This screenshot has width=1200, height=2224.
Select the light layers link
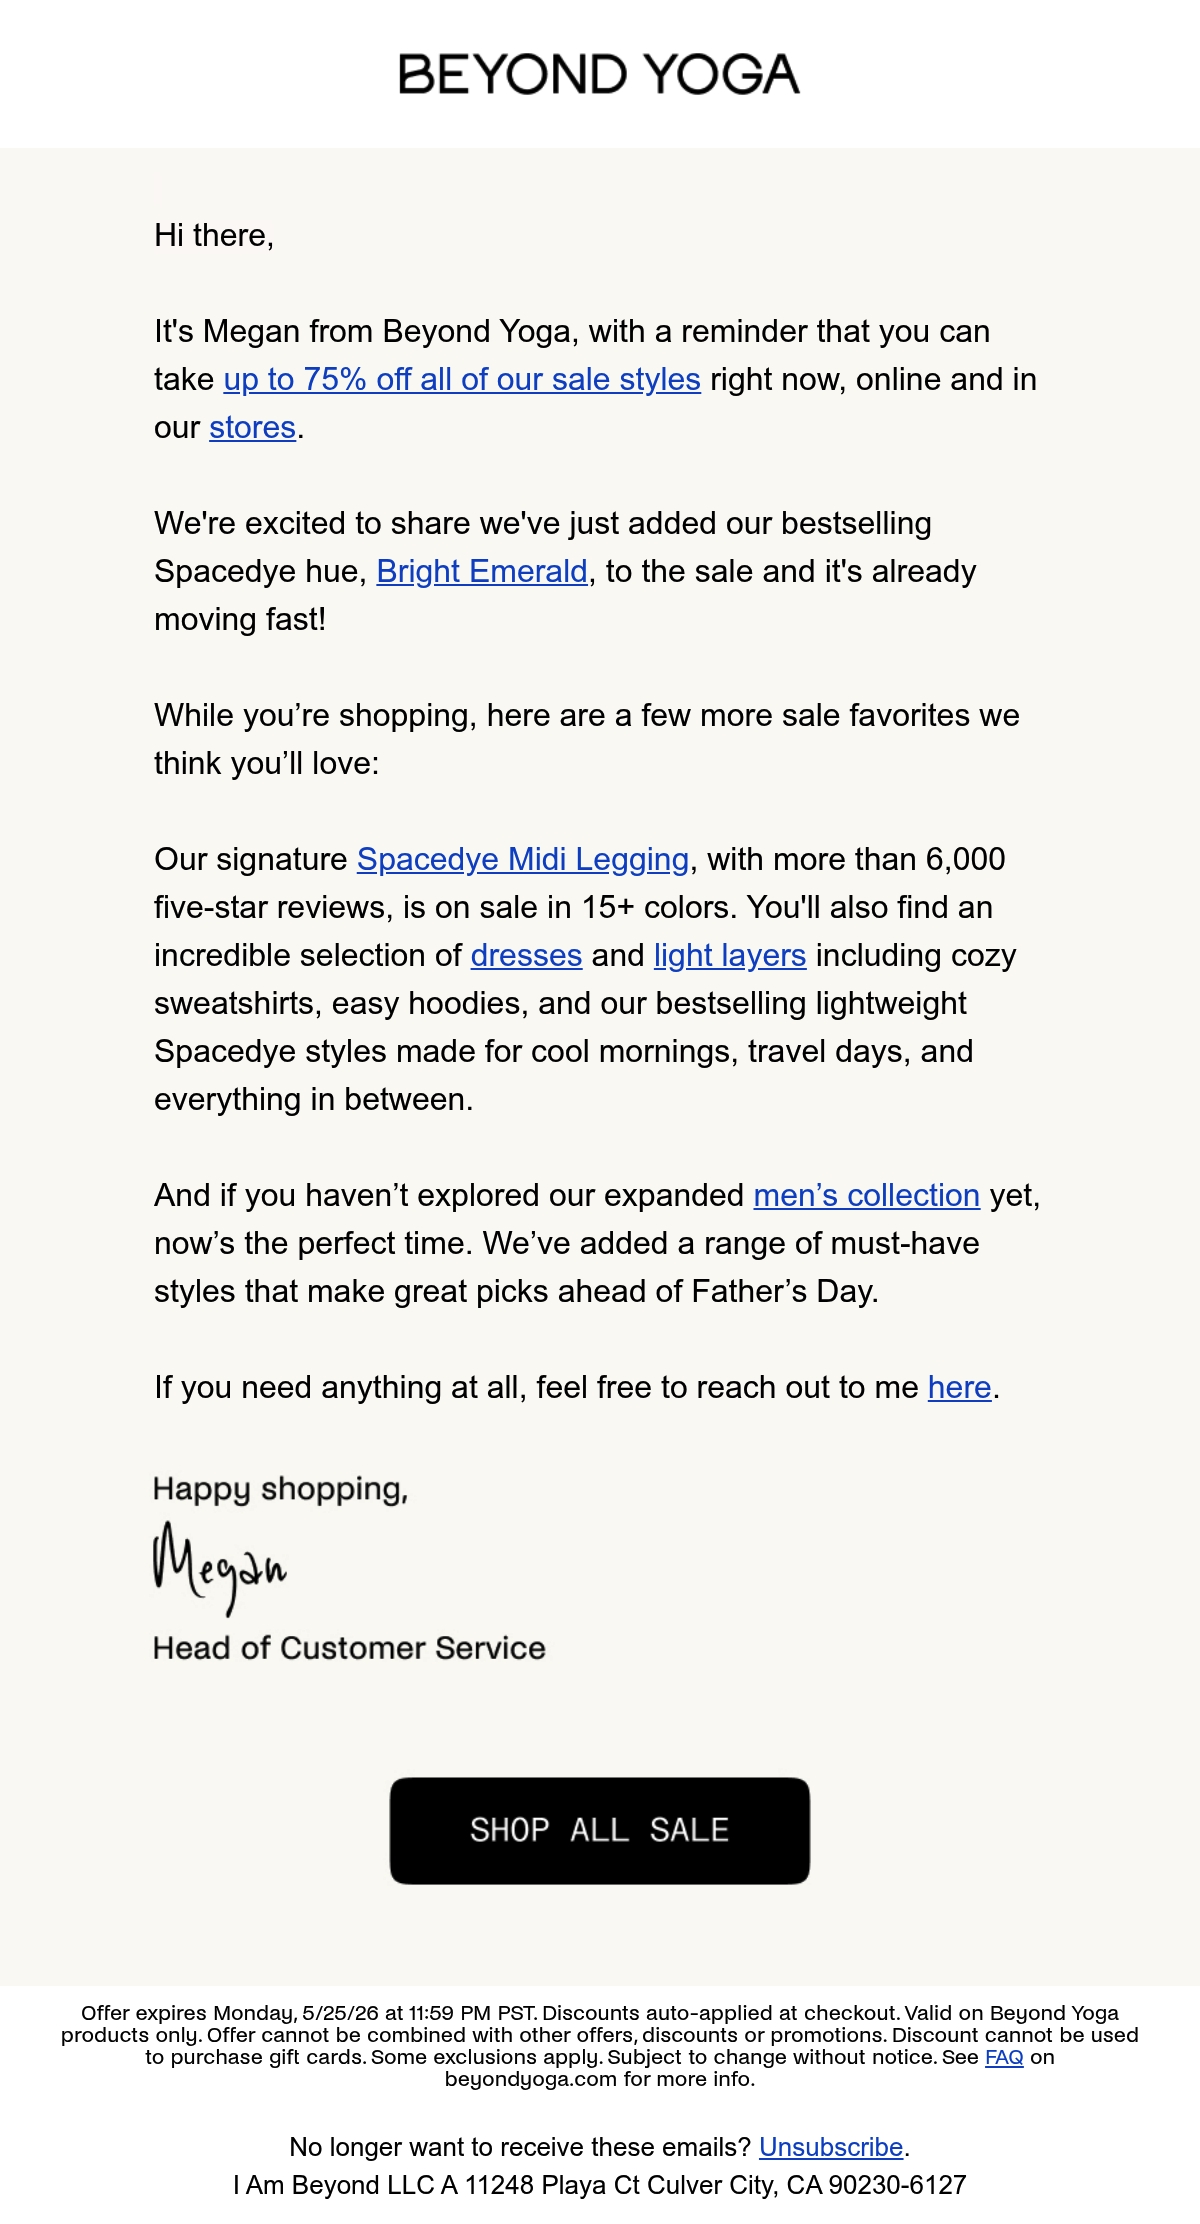coord(730,956)
